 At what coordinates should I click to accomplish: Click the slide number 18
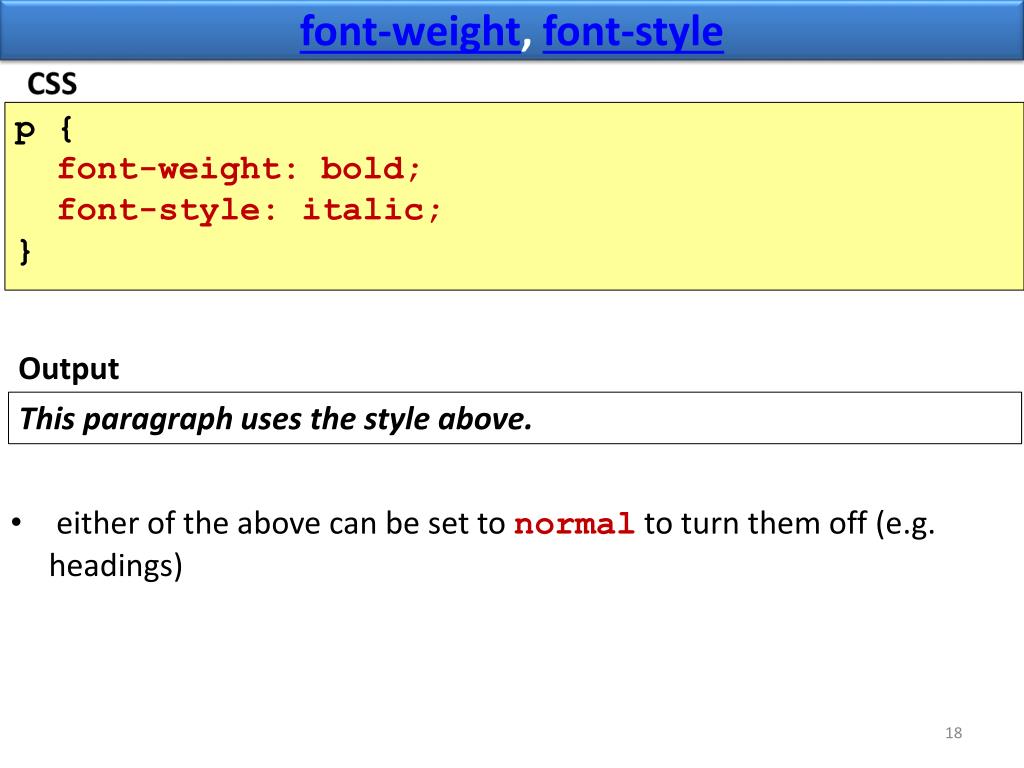tap(953, 733)
